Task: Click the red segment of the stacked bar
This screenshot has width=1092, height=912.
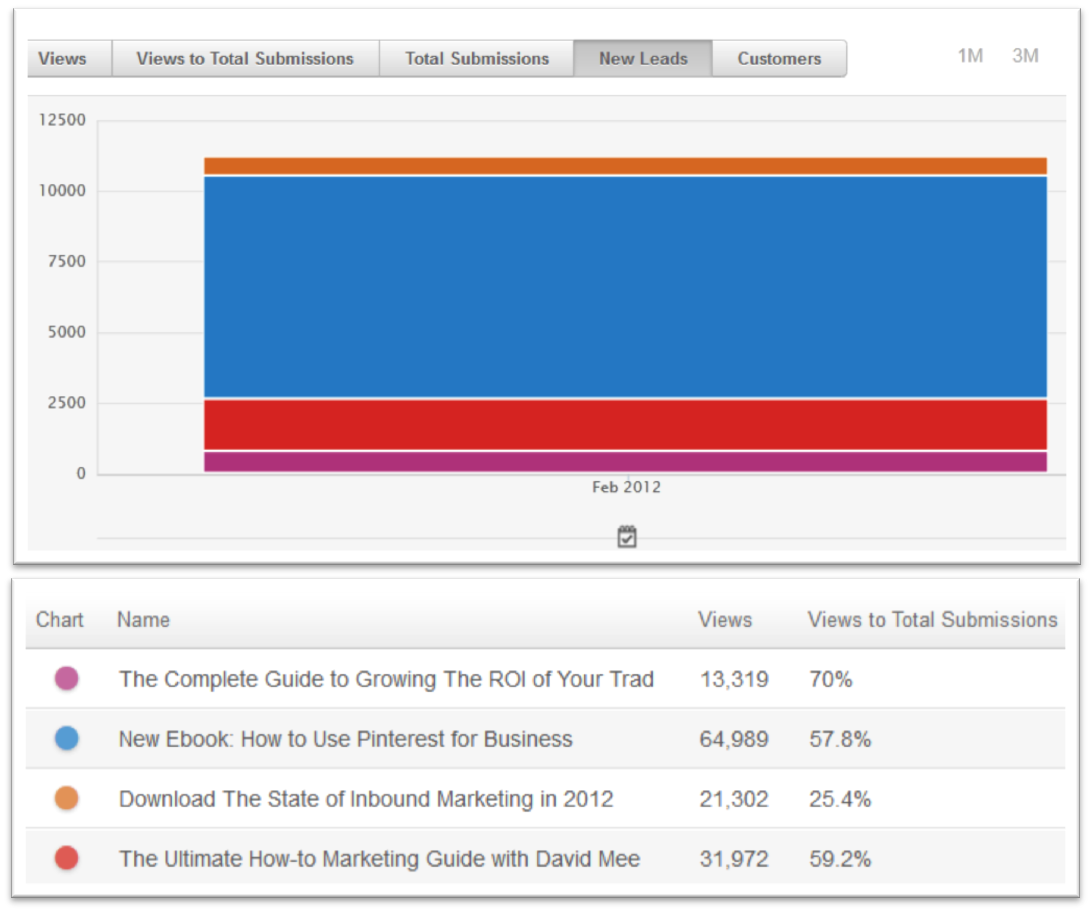Action: 625,425
